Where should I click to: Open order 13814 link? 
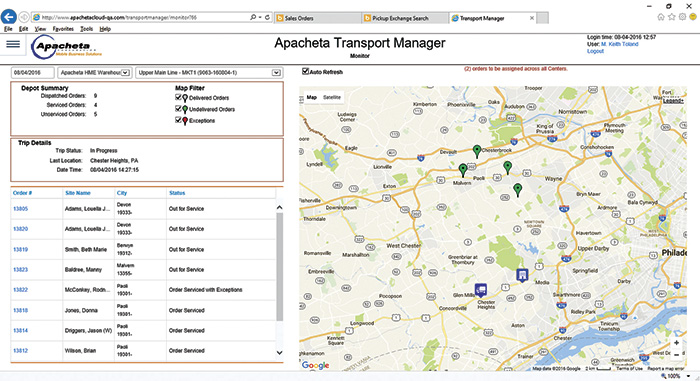[x=21, y=330]
